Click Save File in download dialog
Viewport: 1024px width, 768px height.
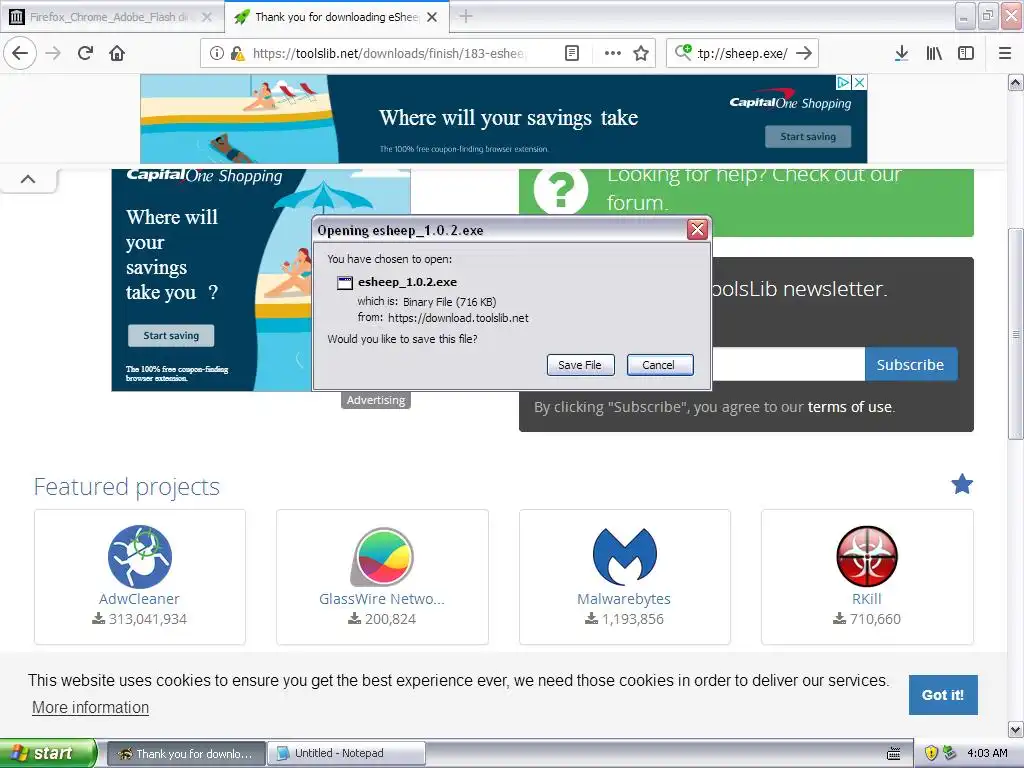[580, 364]
